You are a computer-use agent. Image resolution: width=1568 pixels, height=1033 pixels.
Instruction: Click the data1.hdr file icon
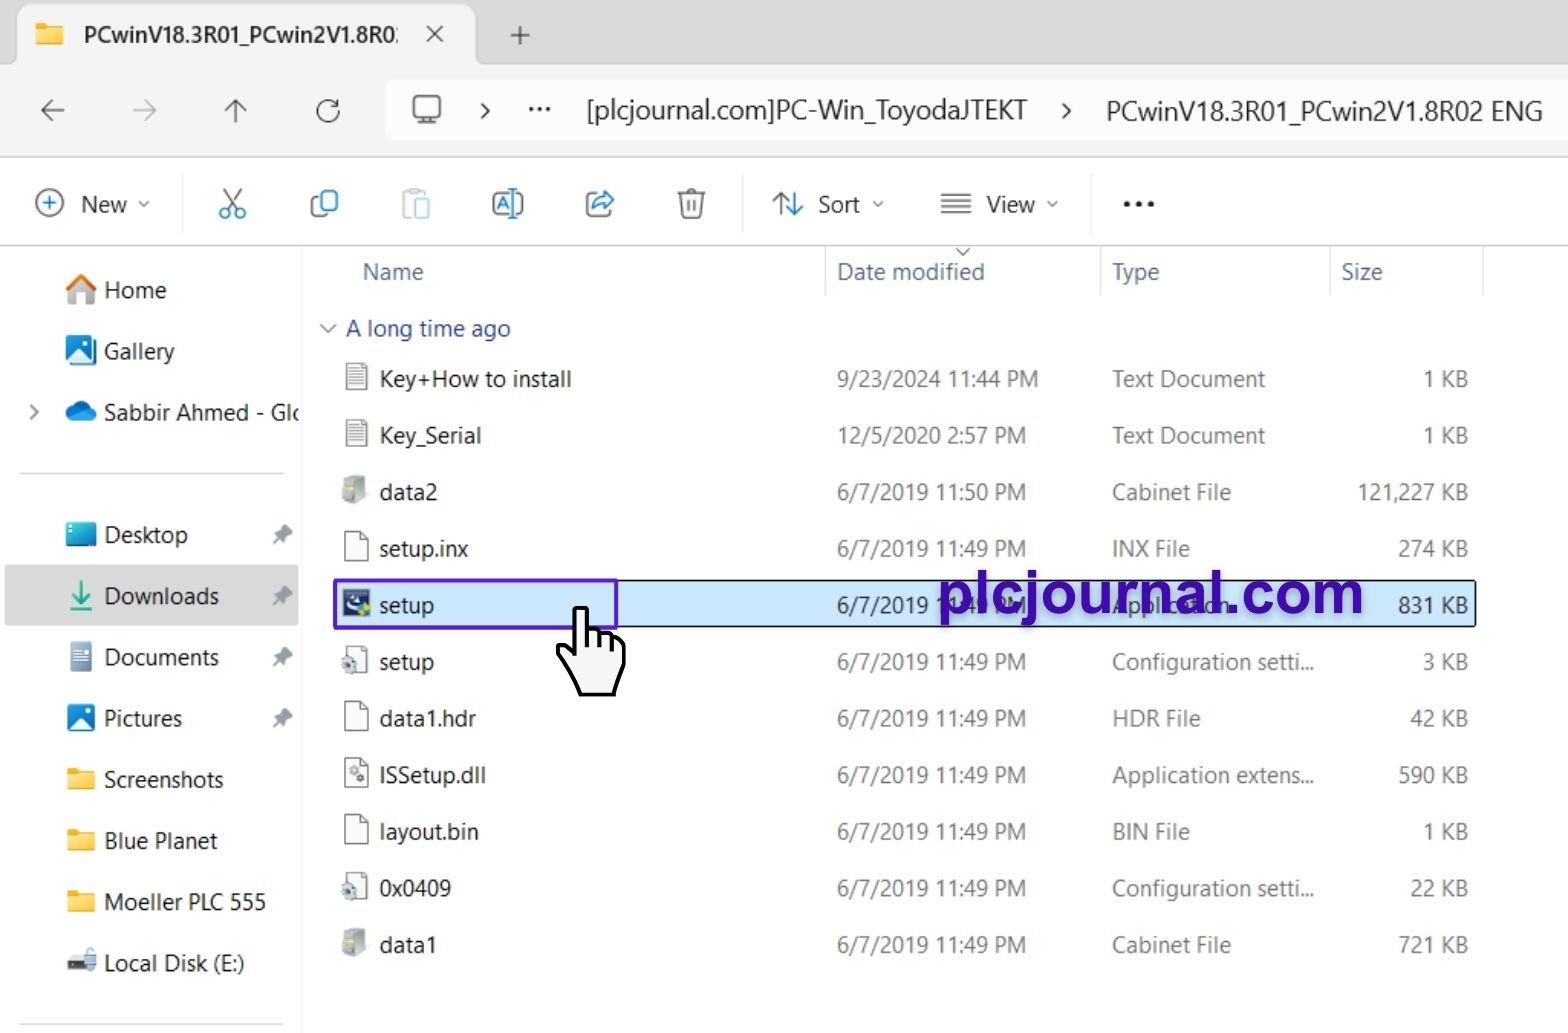click(x=355, y=717)
